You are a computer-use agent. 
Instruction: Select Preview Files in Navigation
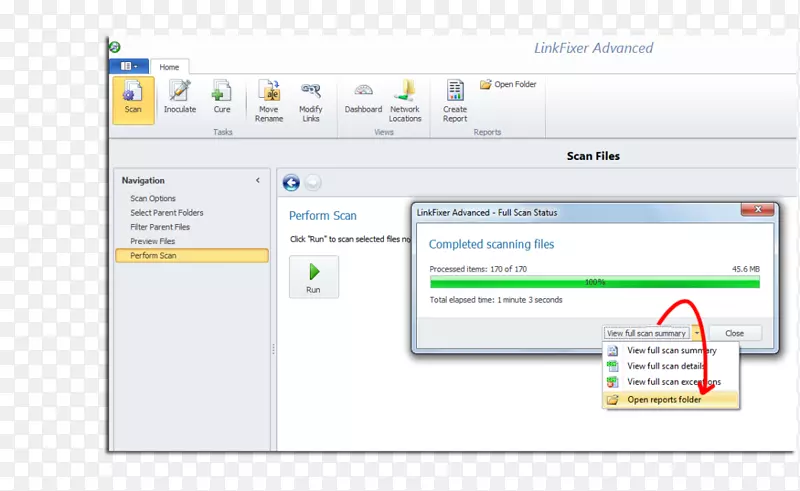[152, 241]
